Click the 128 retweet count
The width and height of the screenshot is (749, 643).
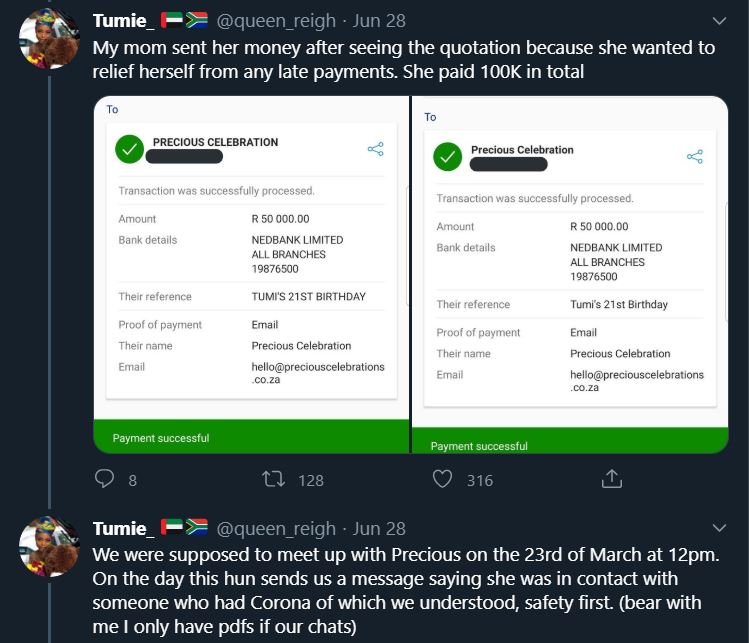311,480
